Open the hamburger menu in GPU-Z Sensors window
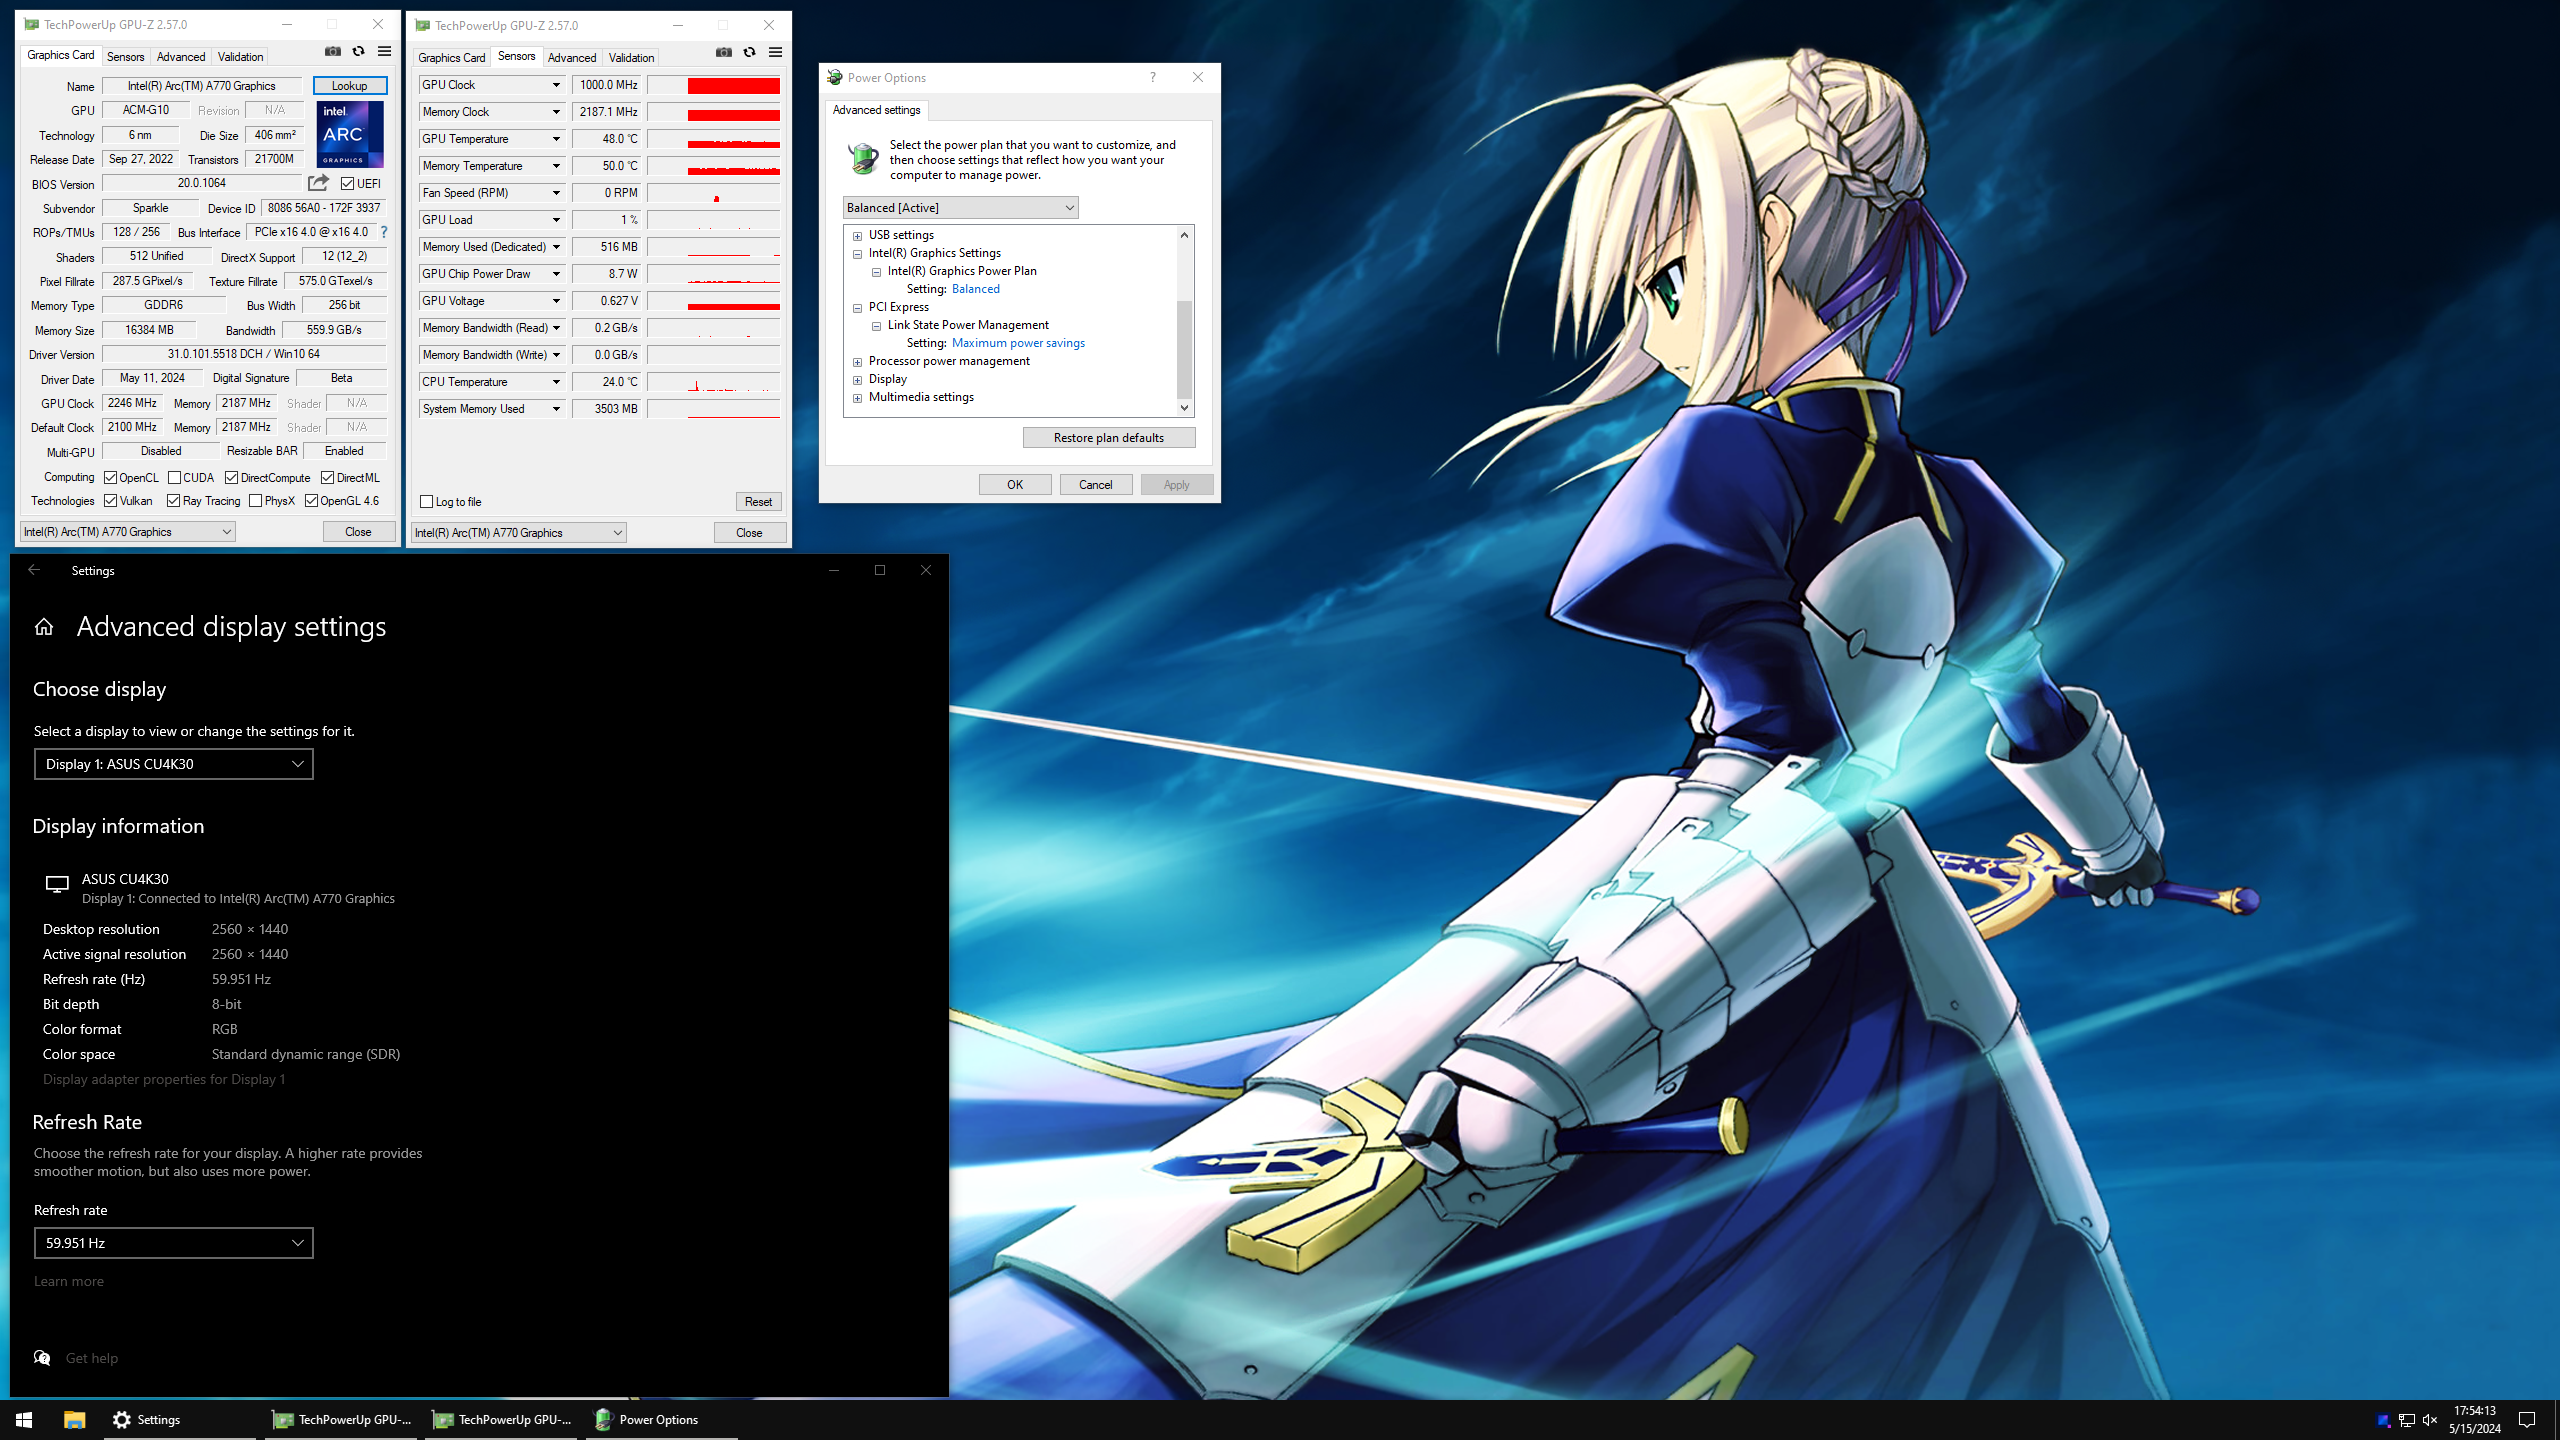 tap(775, 53)
